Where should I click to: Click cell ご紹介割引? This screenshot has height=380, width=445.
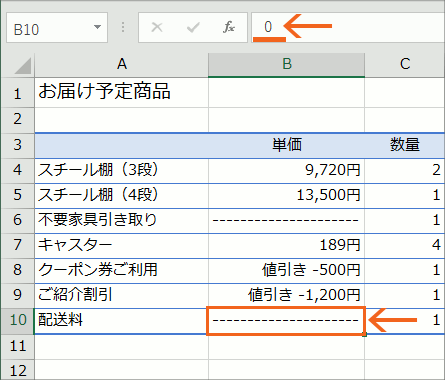pyautogui.click(x=122, y=296)
